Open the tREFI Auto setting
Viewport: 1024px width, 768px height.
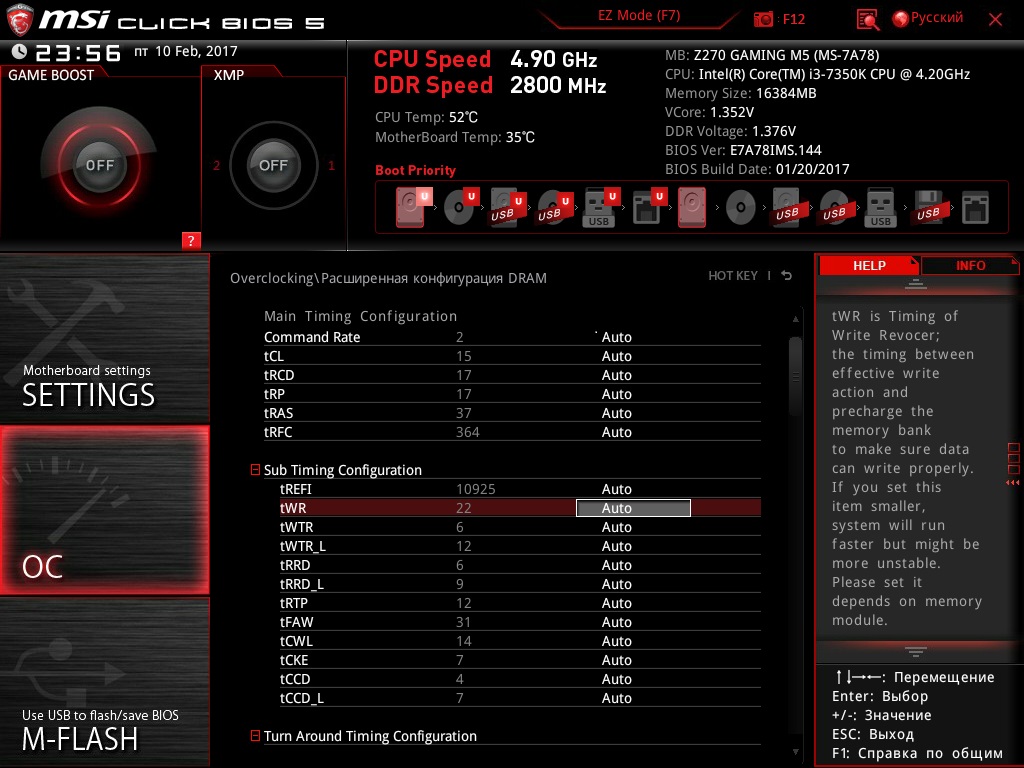(x=616, y=489)
